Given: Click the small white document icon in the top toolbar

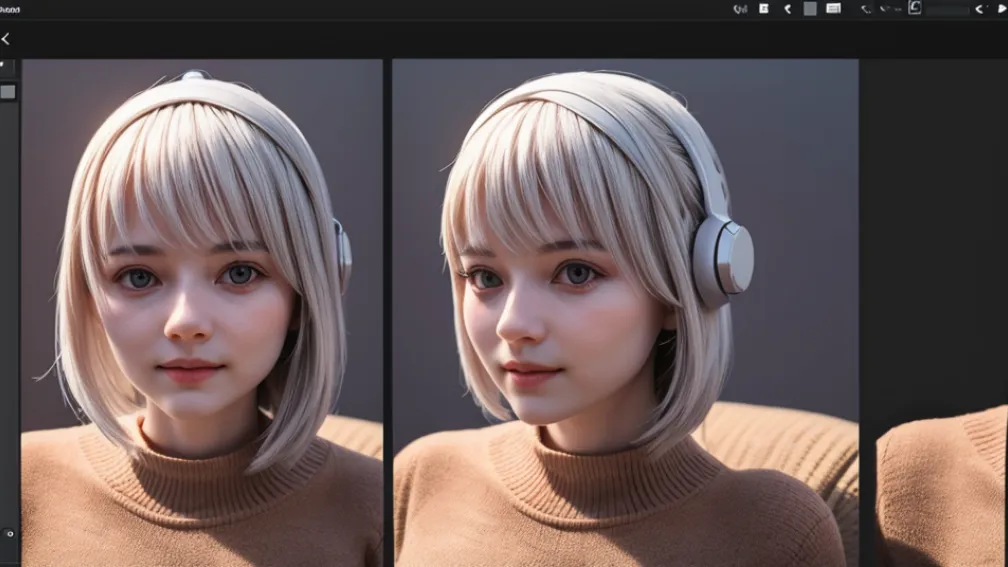Looking at the screenshot, I should (764, 8).
